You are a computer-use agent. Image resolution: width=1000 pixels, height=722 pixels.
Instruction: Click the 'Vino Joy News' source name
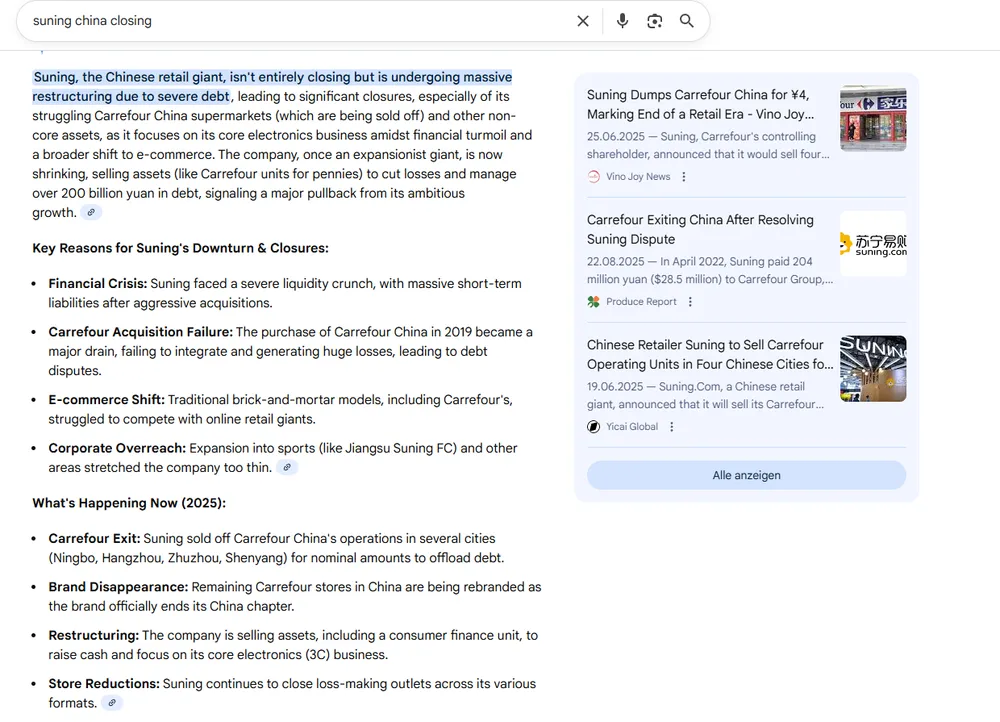click(x=638, y=177)
